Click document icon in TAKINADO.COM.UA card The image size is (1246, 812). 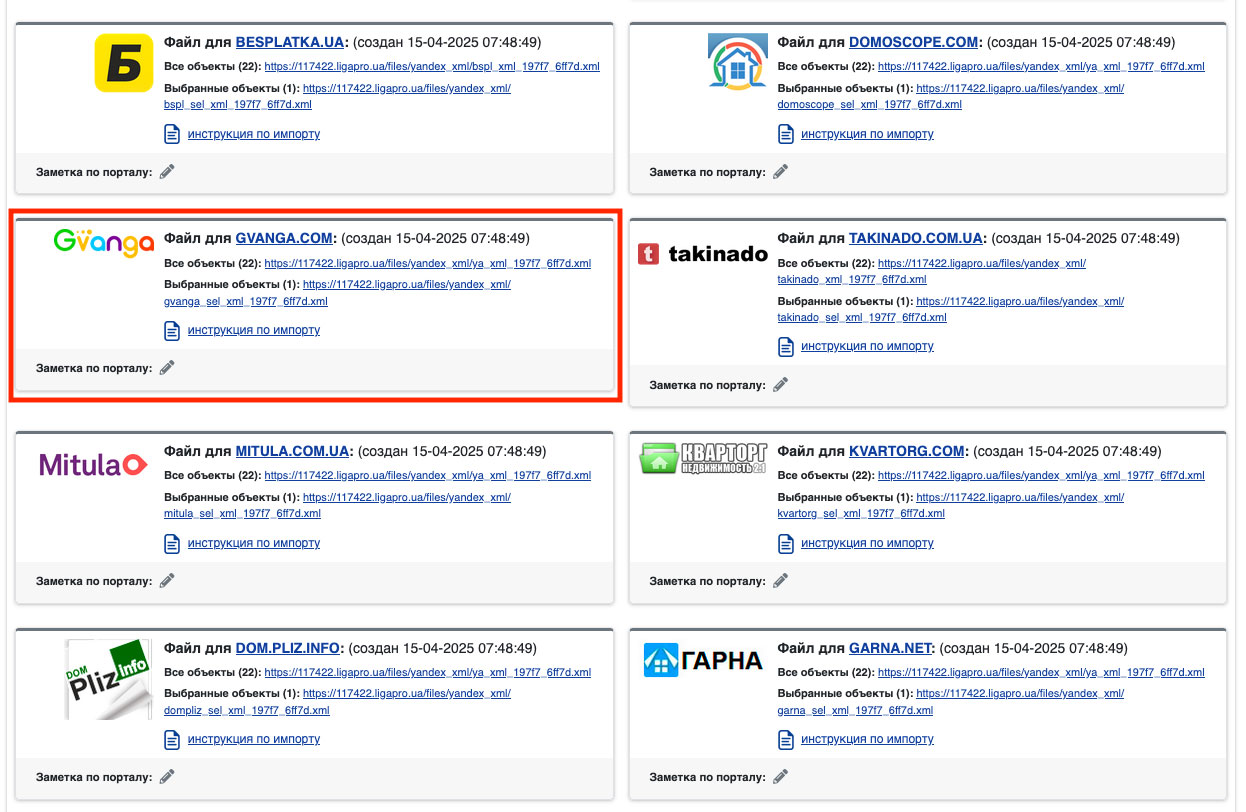786,346
